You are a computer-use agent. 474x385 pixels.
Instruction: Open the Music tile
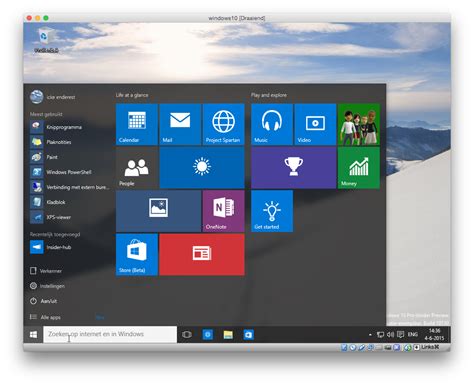(x=272, y=124)
